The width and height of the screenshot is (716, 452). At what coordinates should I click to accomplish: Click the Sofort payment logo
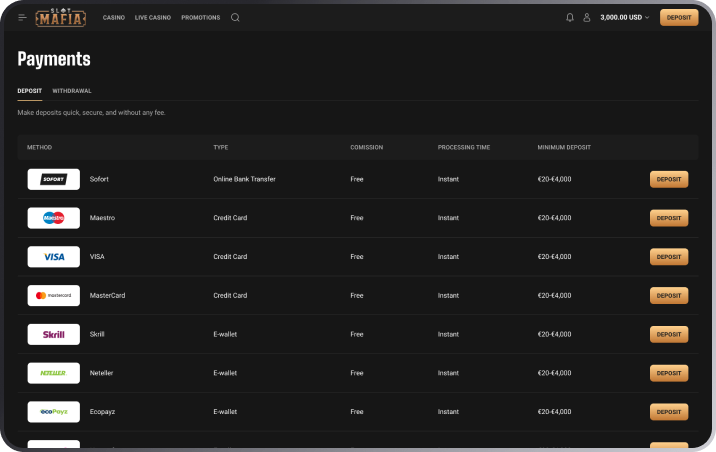tap(53, 179)
